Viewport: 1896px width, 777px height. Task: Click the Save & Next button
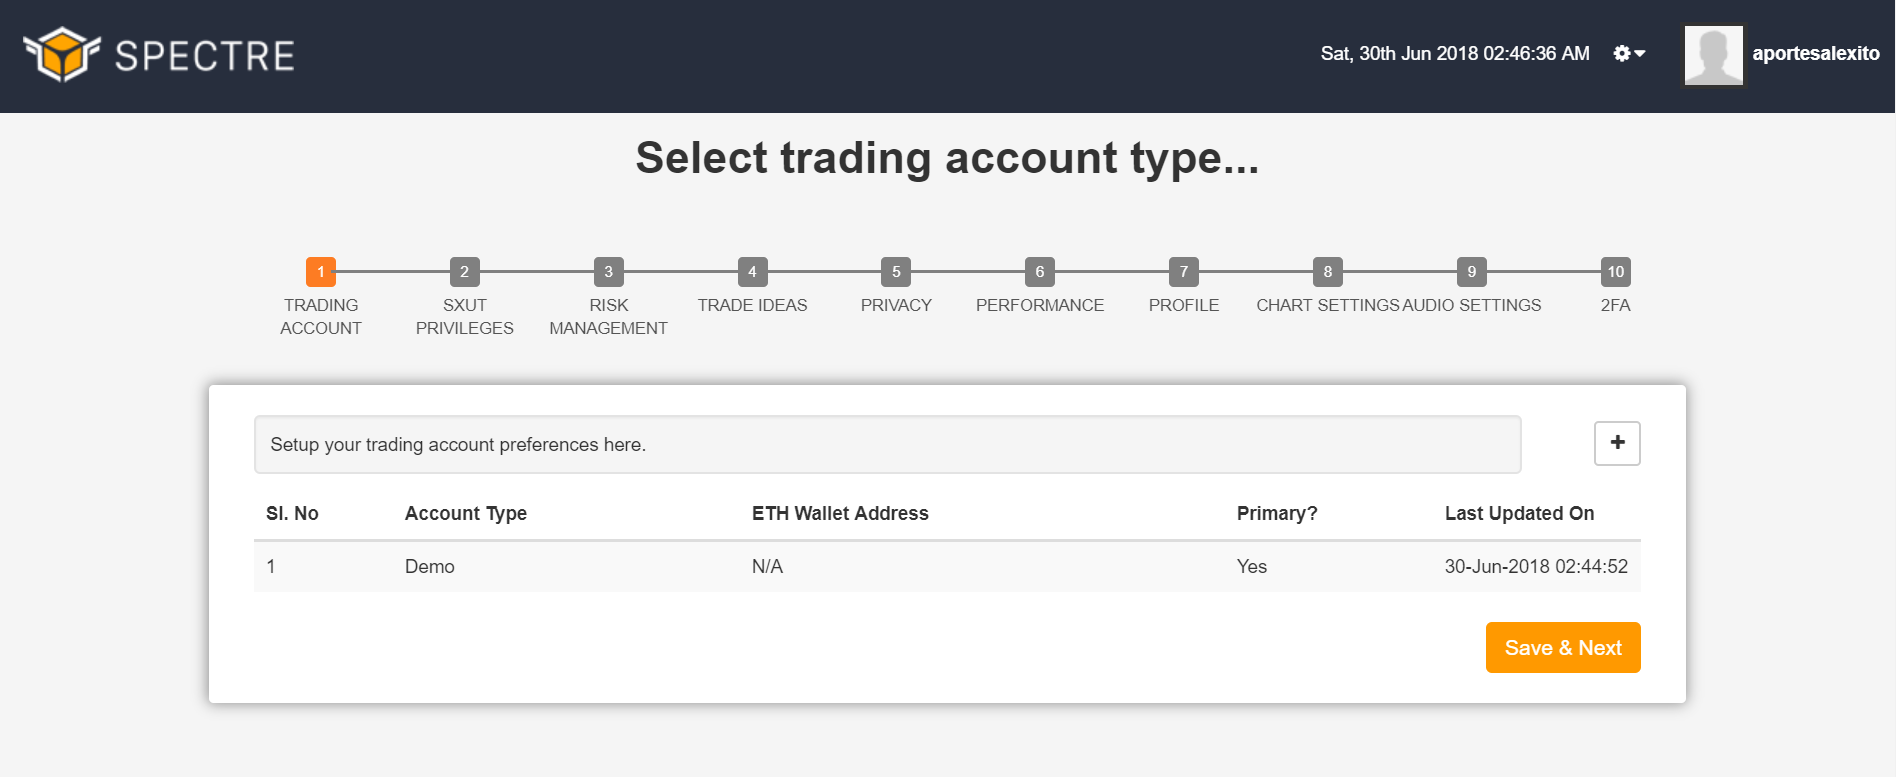[1563, 647]
